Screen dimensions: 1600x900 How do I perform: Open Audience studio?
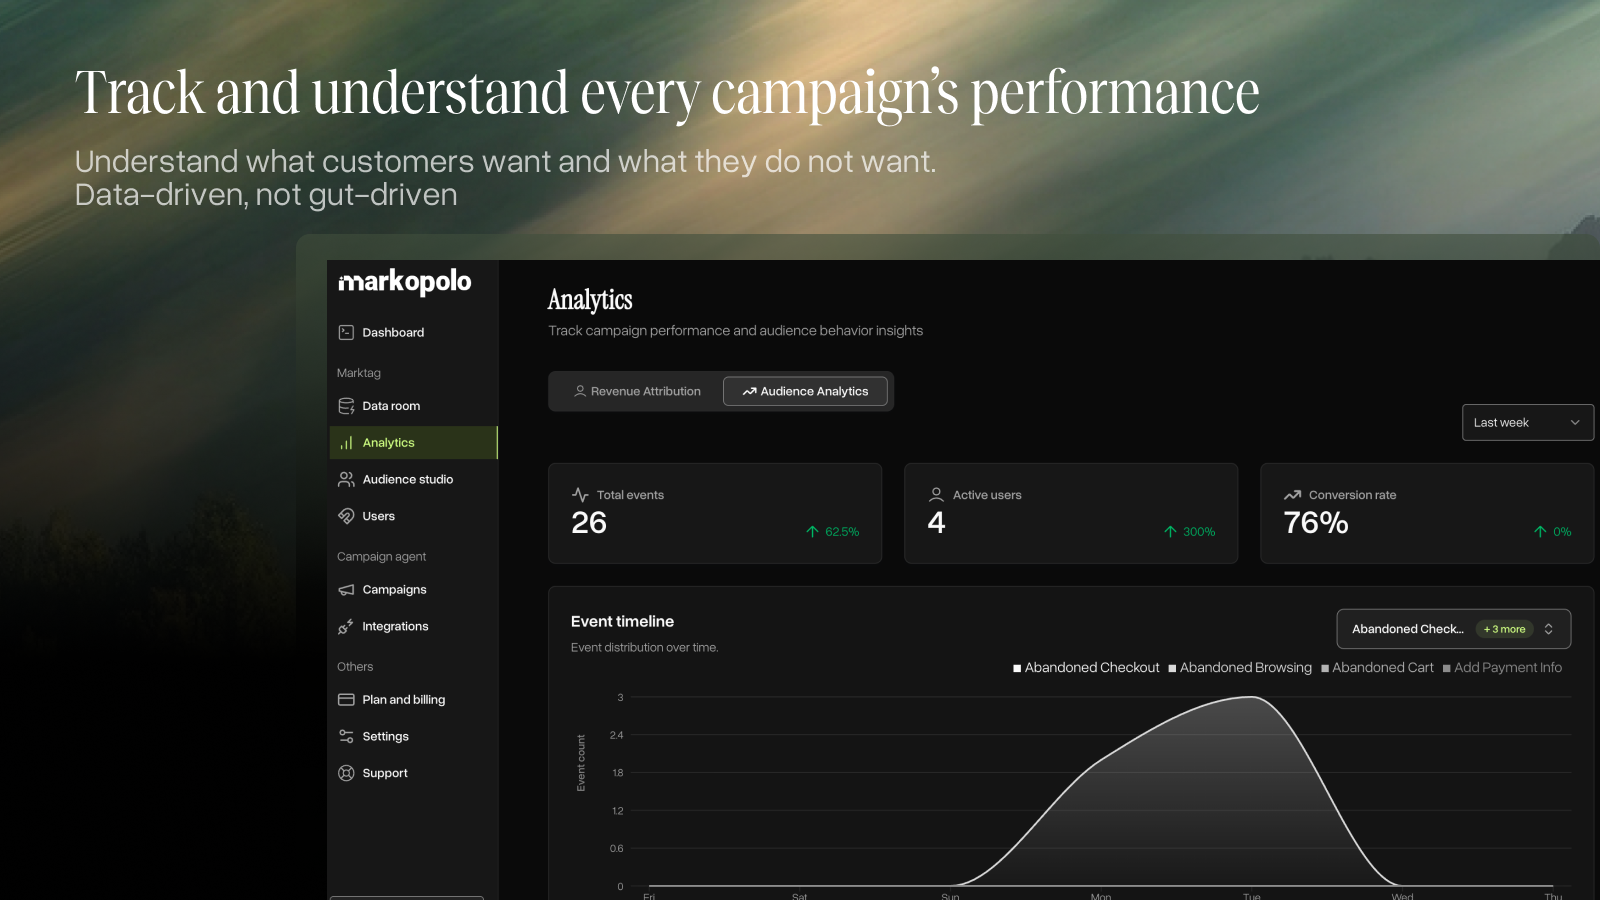coord(413,480)
